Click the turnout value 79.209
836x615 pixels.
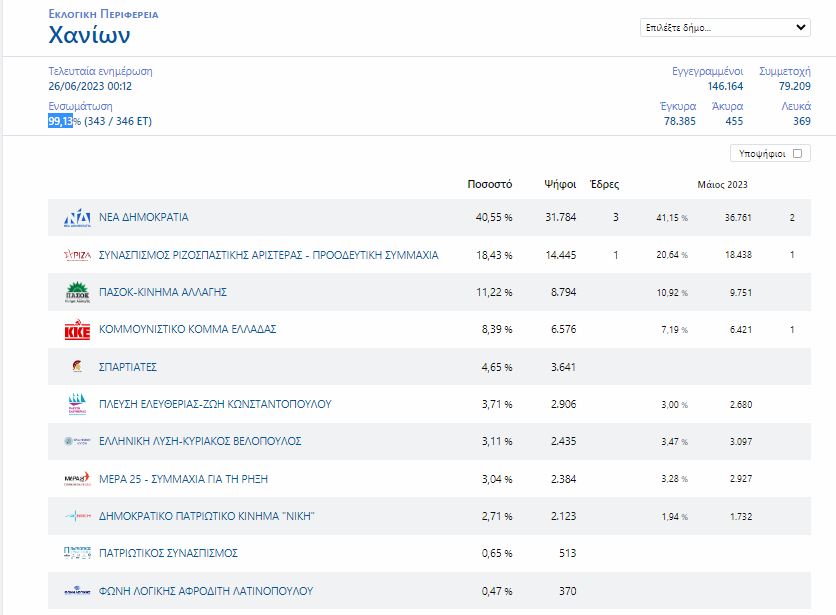coord(794,86)
